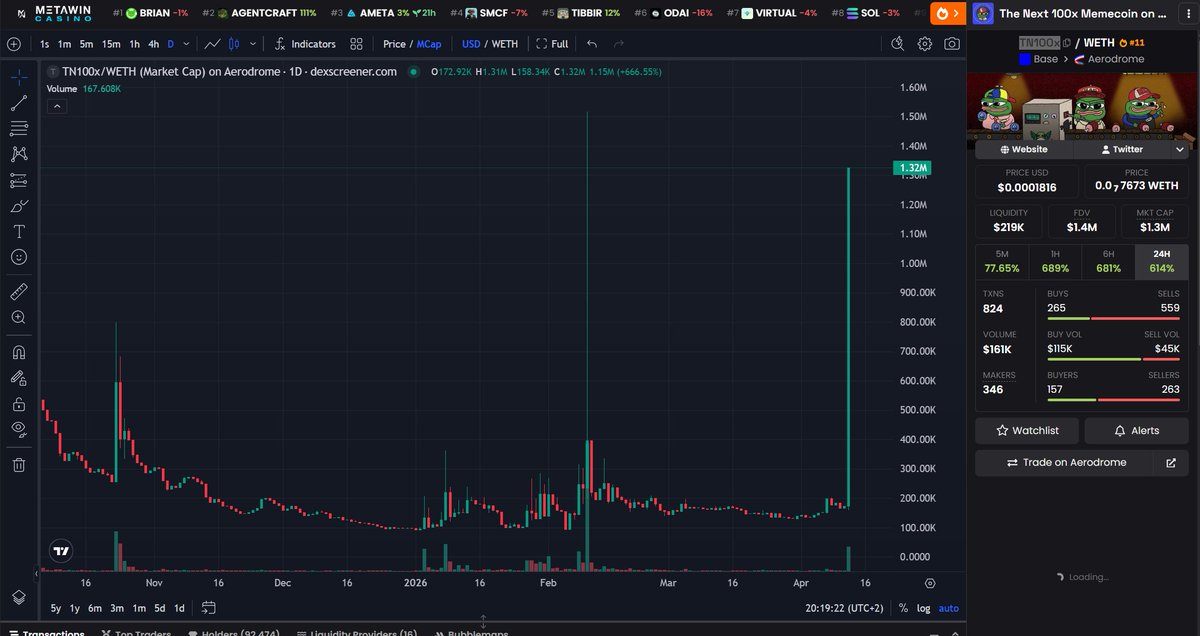Expand the chart type dropdown chevron
This screenshot has width=1200, height=636.
click(252, 44)
